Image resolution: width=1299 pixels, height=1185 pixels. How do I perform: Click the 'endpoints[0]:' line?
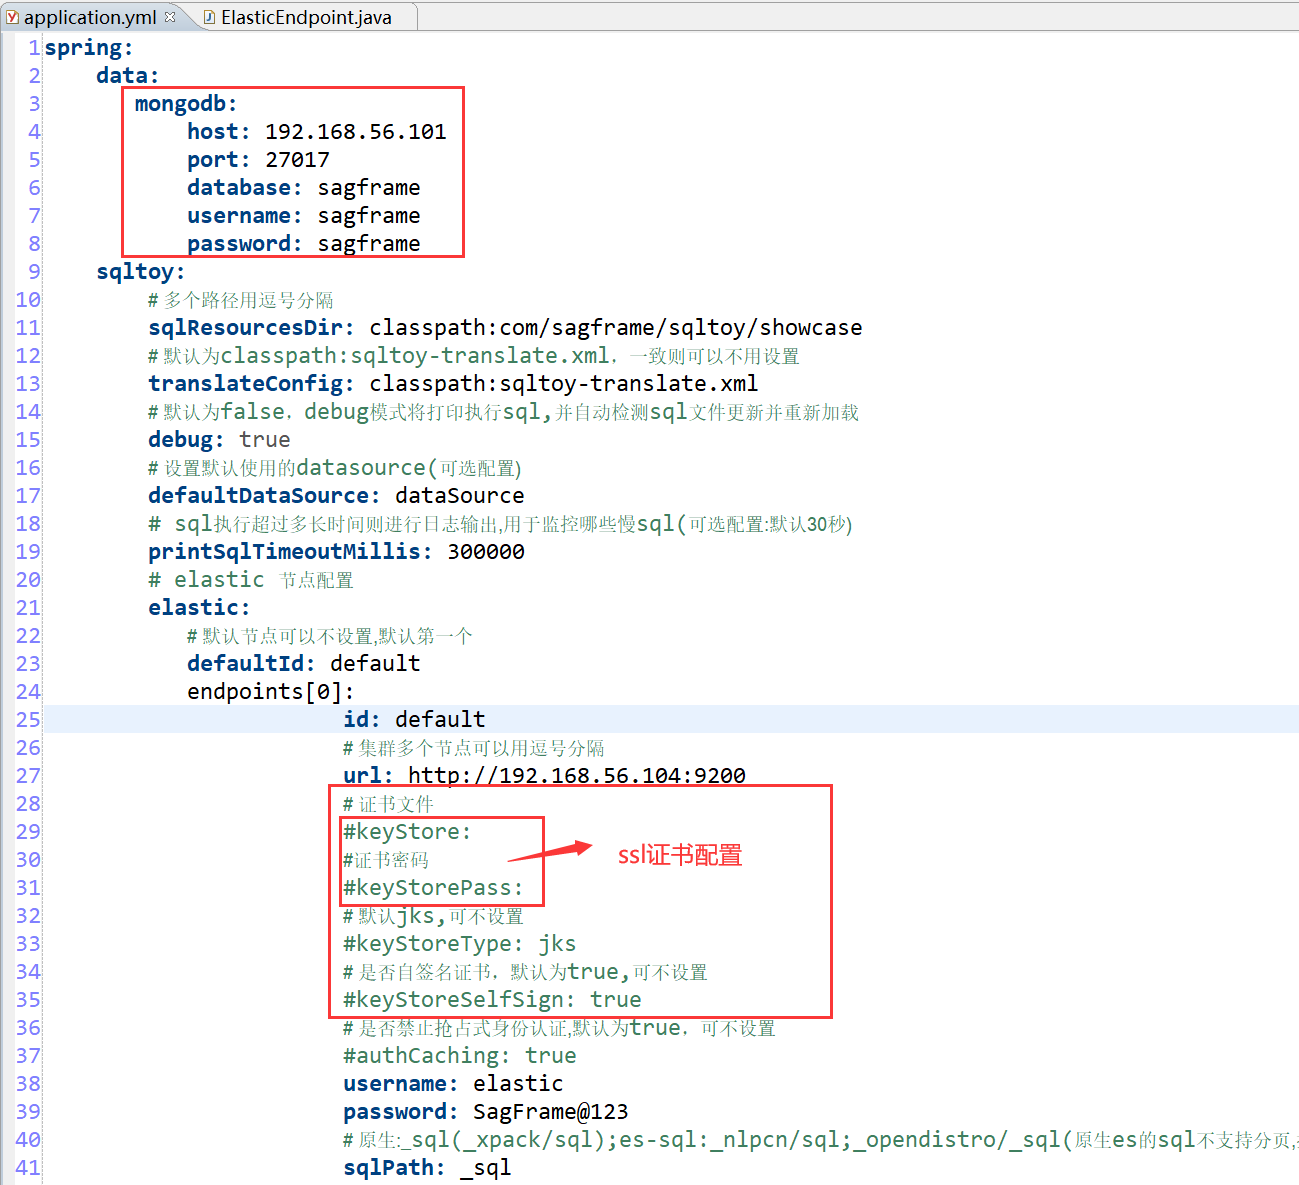271,692
